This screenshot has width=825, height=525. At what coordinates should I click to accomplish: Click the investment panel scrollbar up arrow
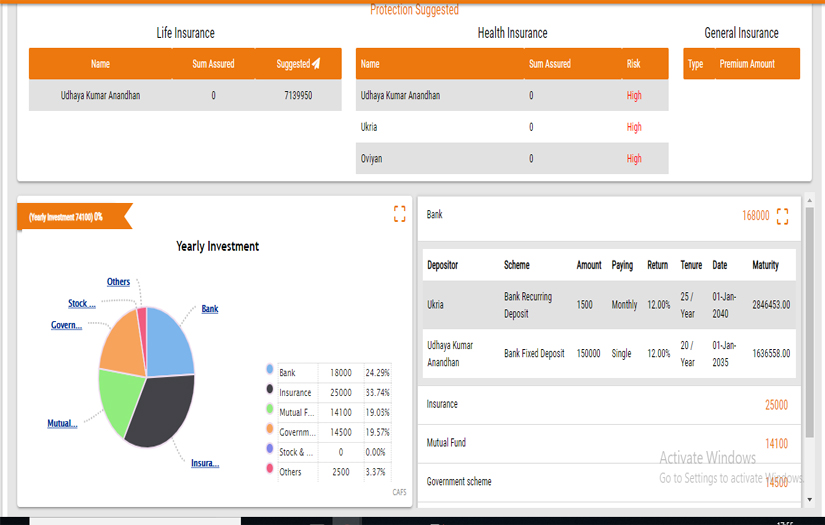click(809, 200)
